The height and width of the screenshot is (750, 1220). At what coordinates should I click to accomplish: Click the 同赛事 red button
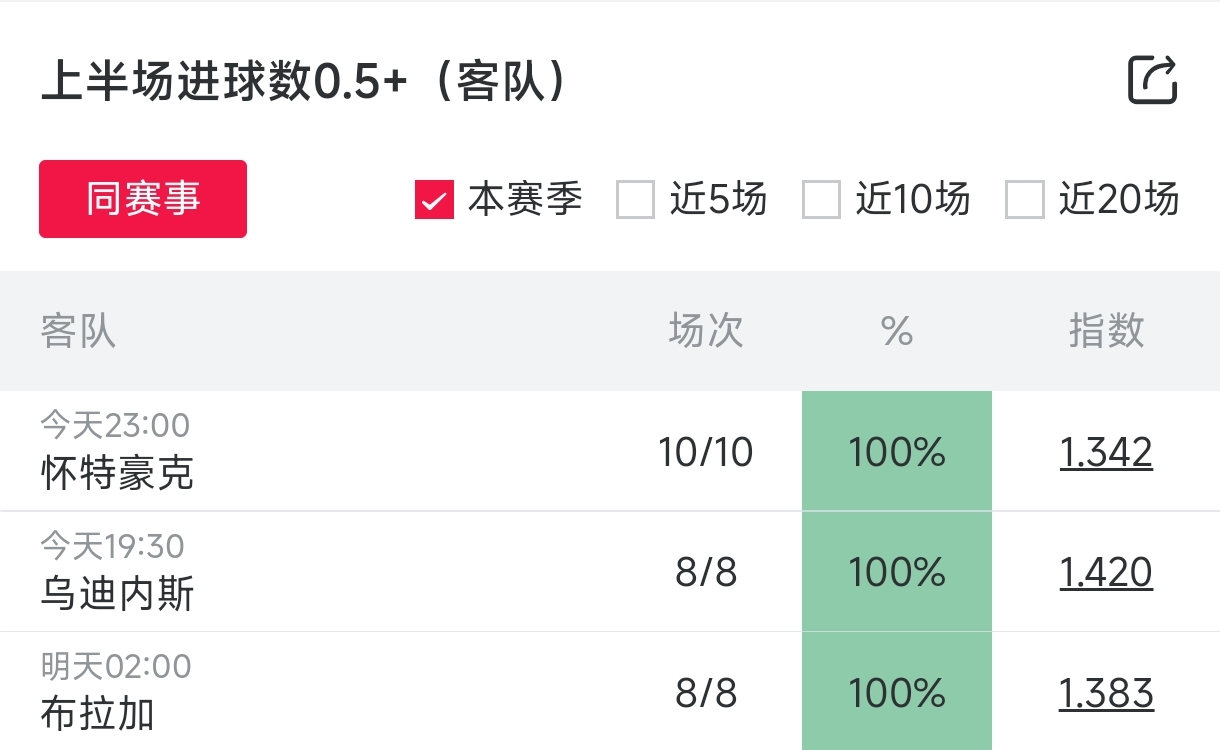(x=143, y=199)
